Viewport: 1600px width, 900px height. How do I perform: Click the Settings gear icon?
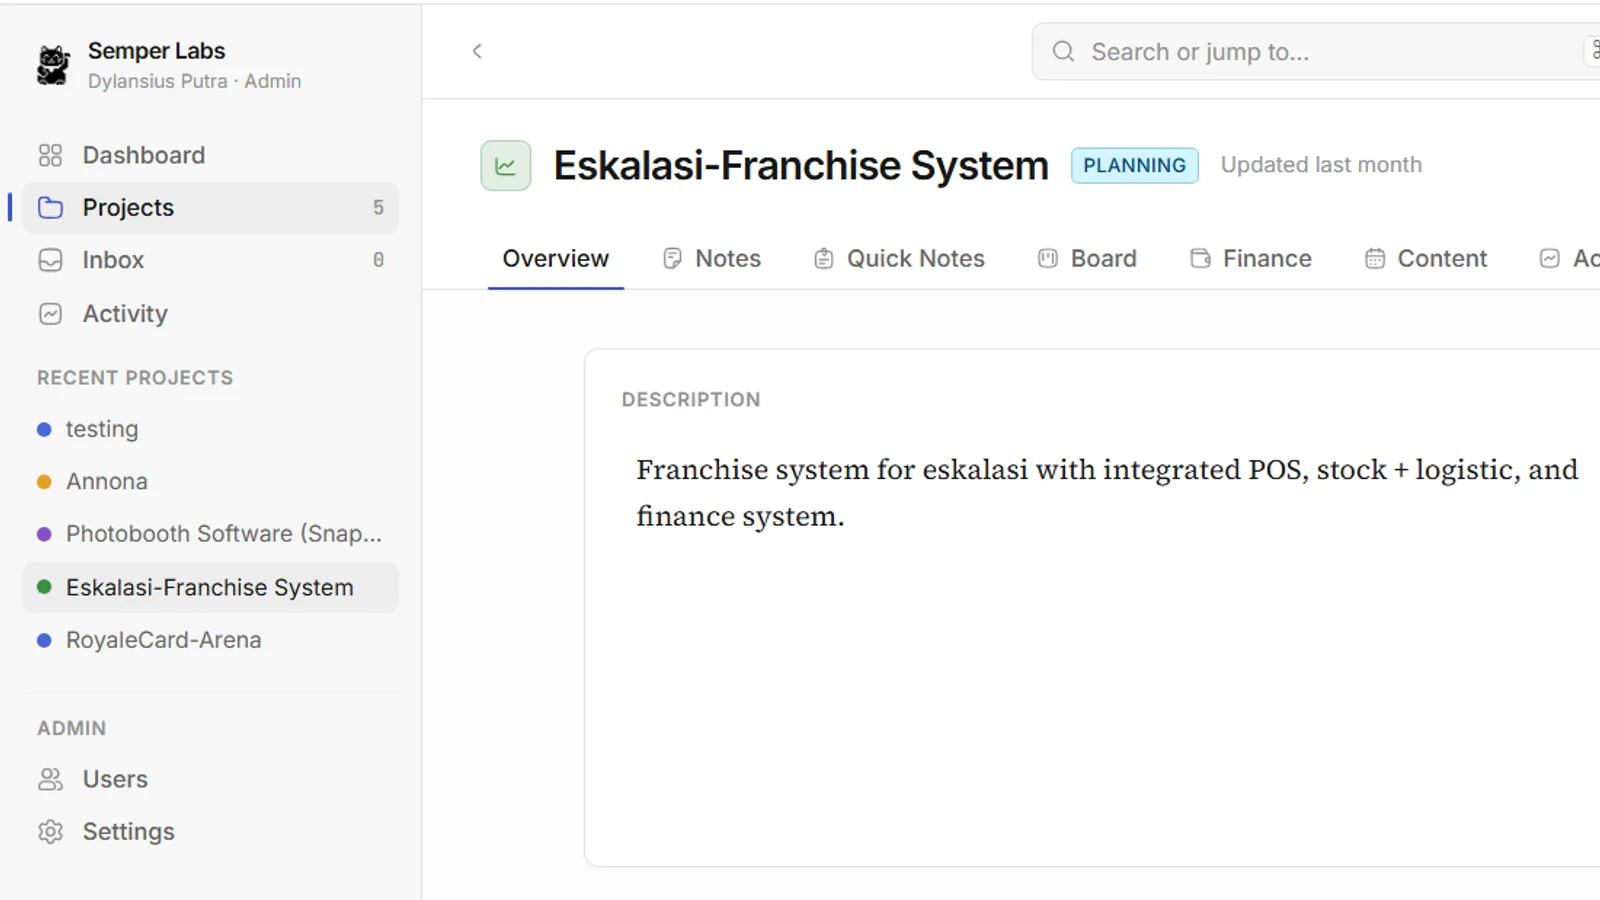[x=50, y=832]
